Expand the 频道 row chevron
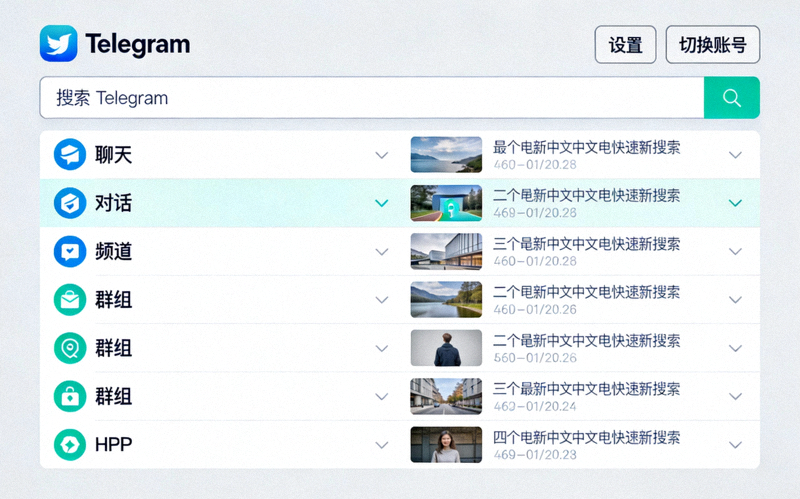Image resolution: width=800 pixels, height=499 pixels. [382, 252]
